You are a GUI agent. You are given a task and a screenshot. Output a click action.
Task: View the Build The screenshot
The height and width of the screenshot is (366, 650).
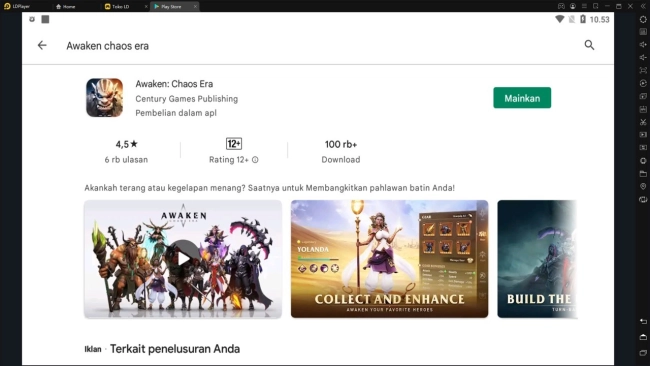click(537, 259)
